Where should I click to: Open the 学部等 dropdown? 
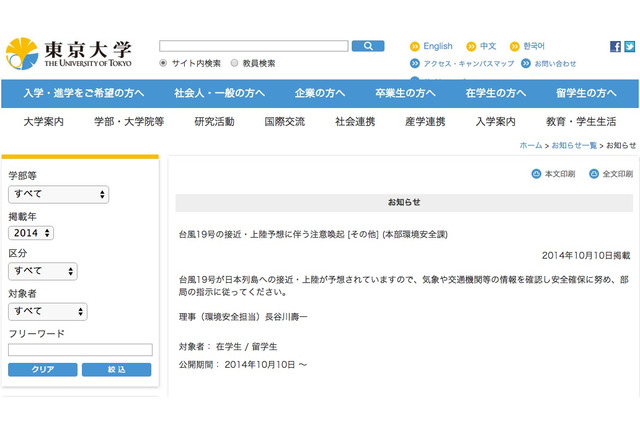point(58,194)
